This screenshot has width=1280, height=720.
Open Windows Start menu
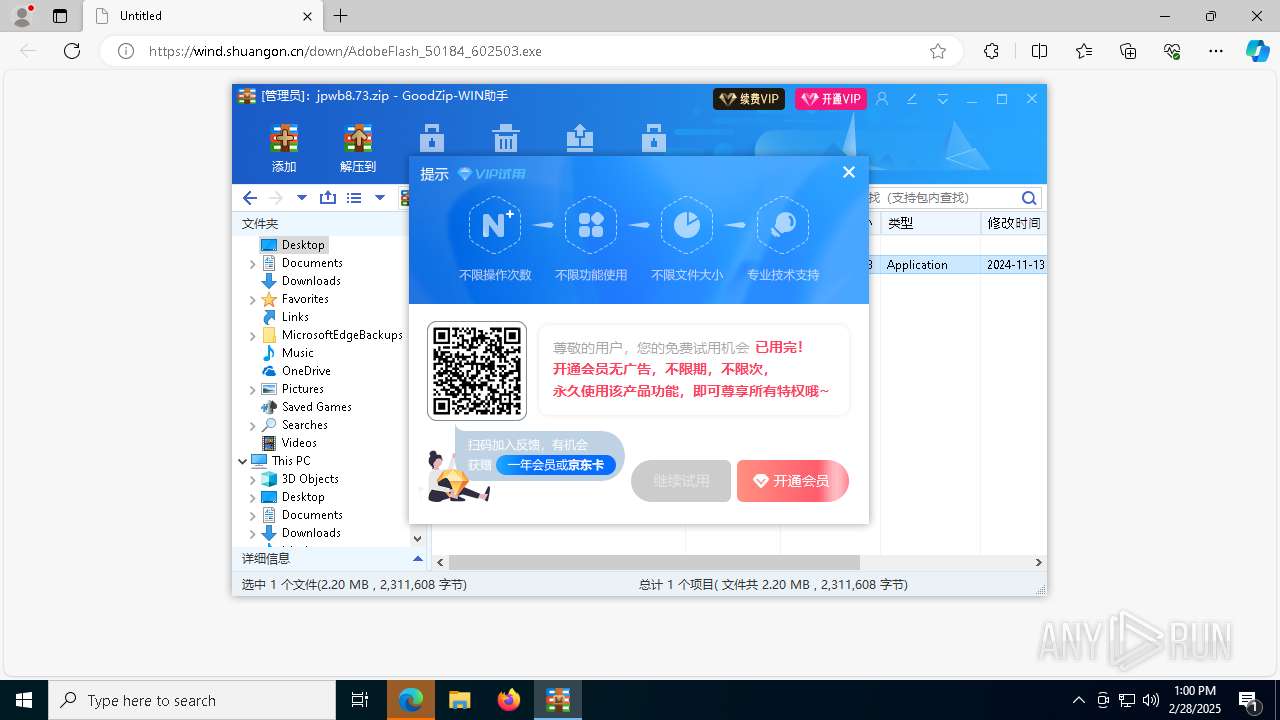(24, 700)
